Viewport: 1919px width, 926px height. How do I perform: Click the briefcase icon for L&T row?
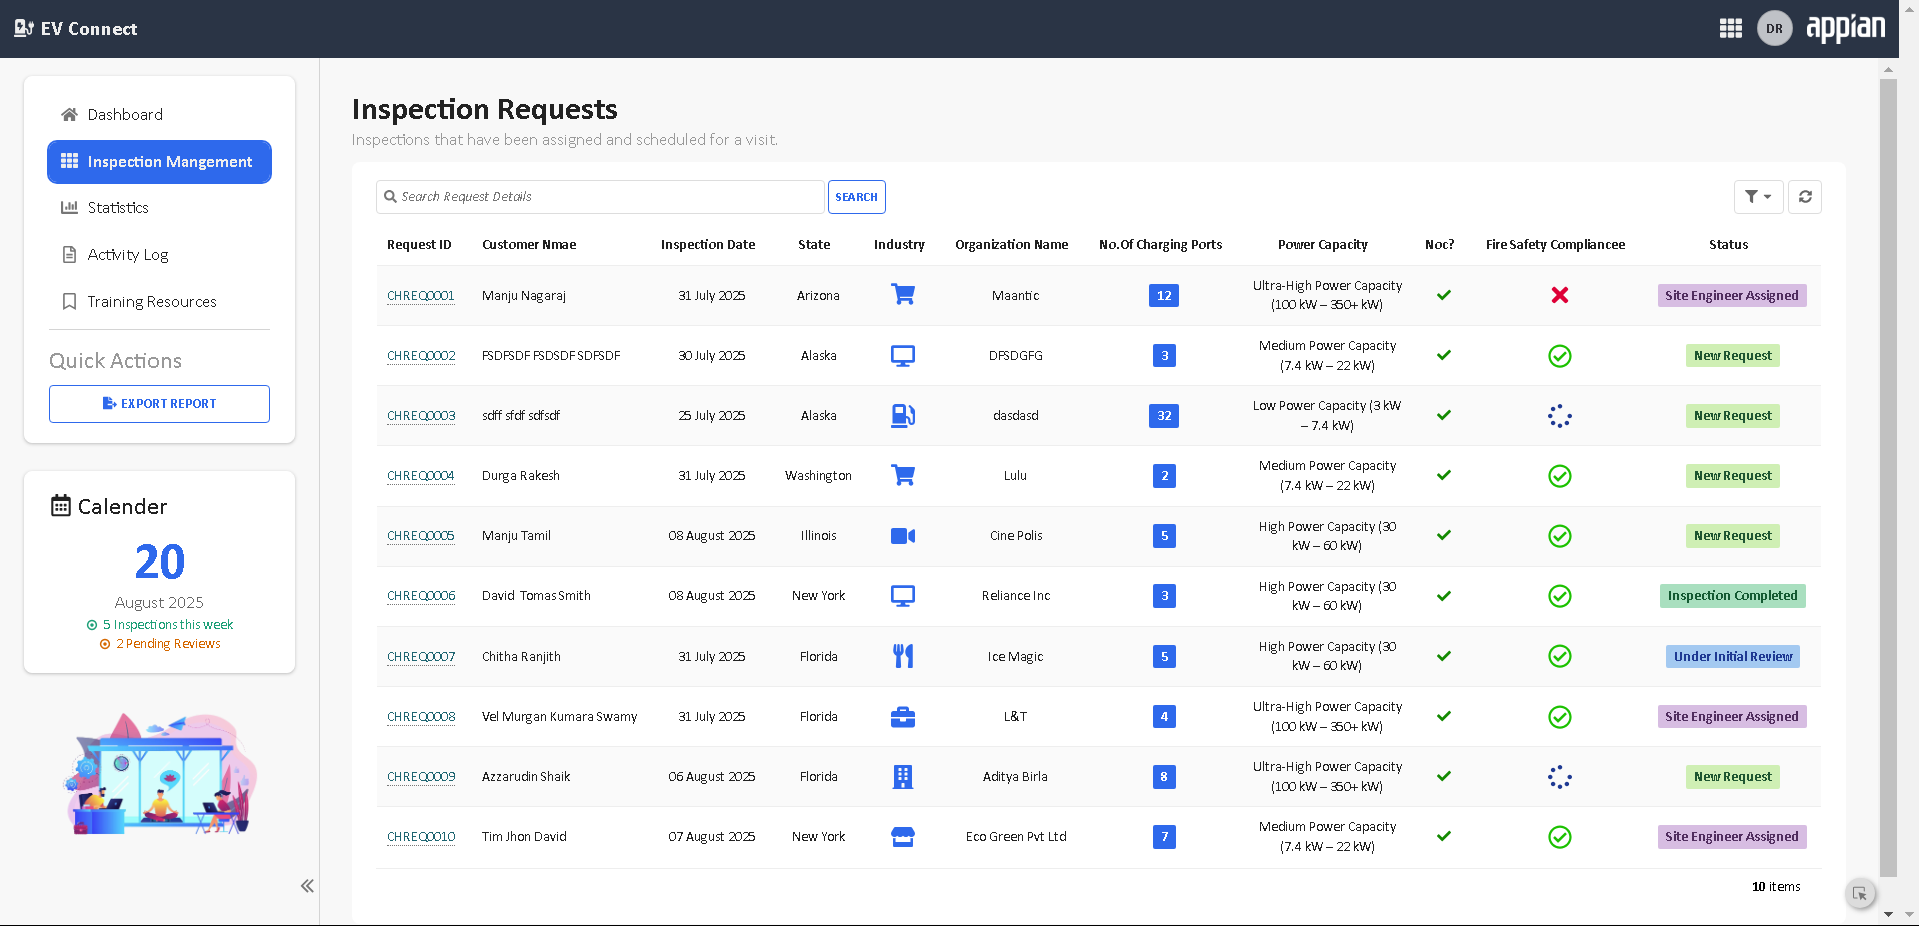pyautogui.click(x=902, y=717)
